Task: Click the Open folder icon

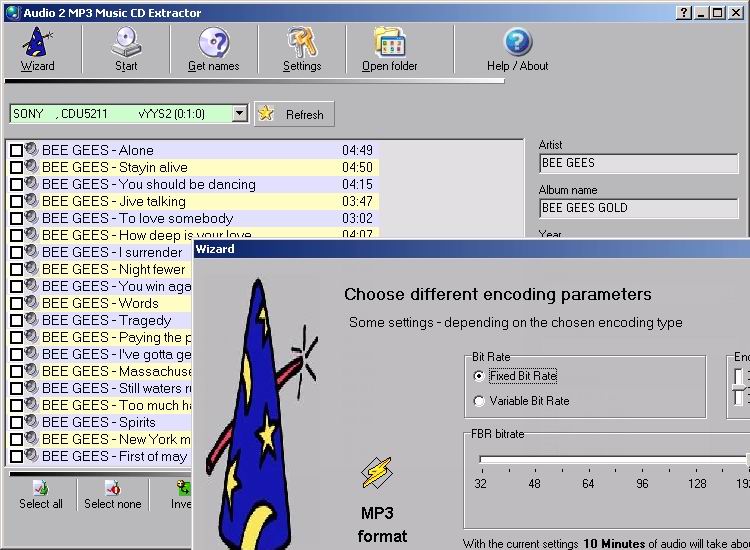Action: [x=390, y=42]
